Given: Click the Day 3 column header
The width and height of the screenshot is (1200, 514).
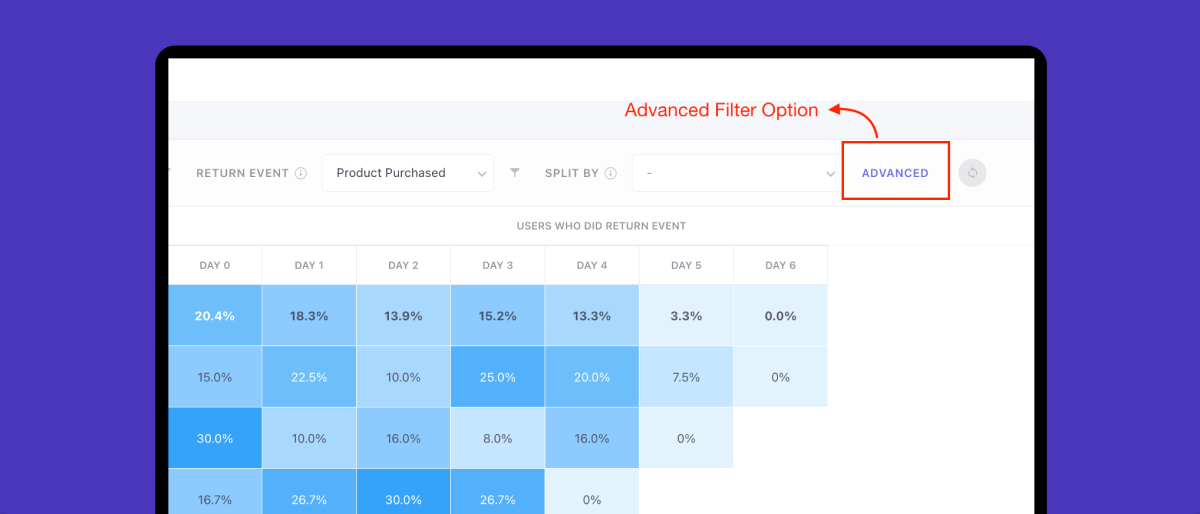Looking at the screenshot, I should (497, 265).
